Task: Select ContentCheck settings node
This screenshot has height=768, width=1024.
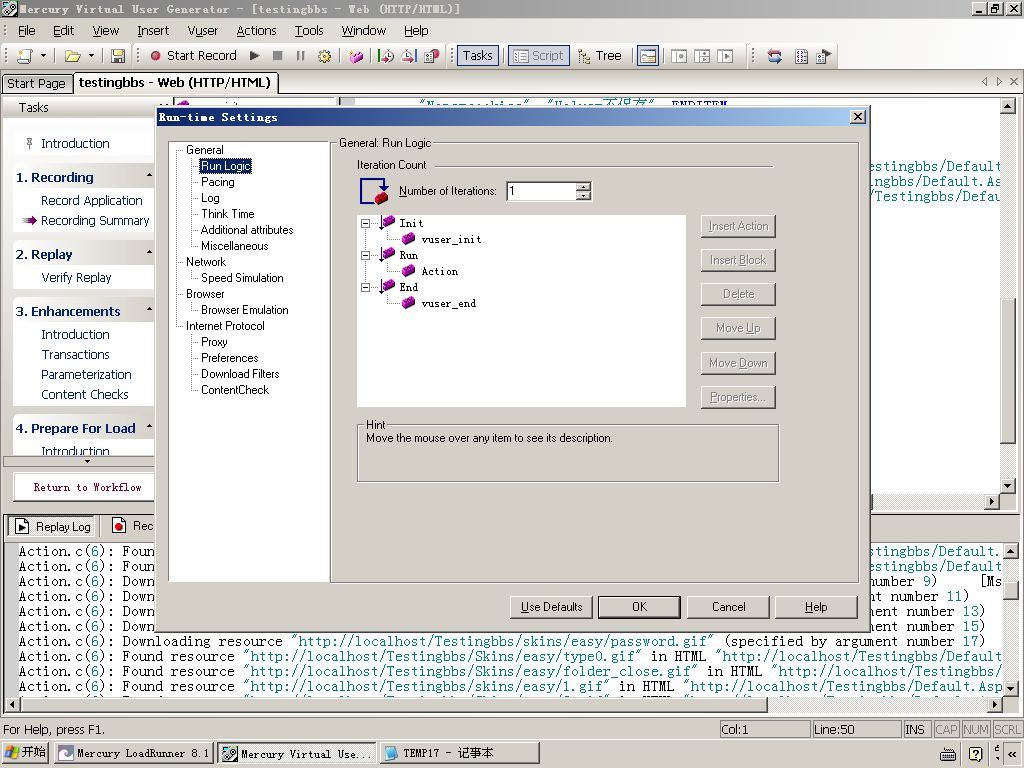Action: point(234,390)
